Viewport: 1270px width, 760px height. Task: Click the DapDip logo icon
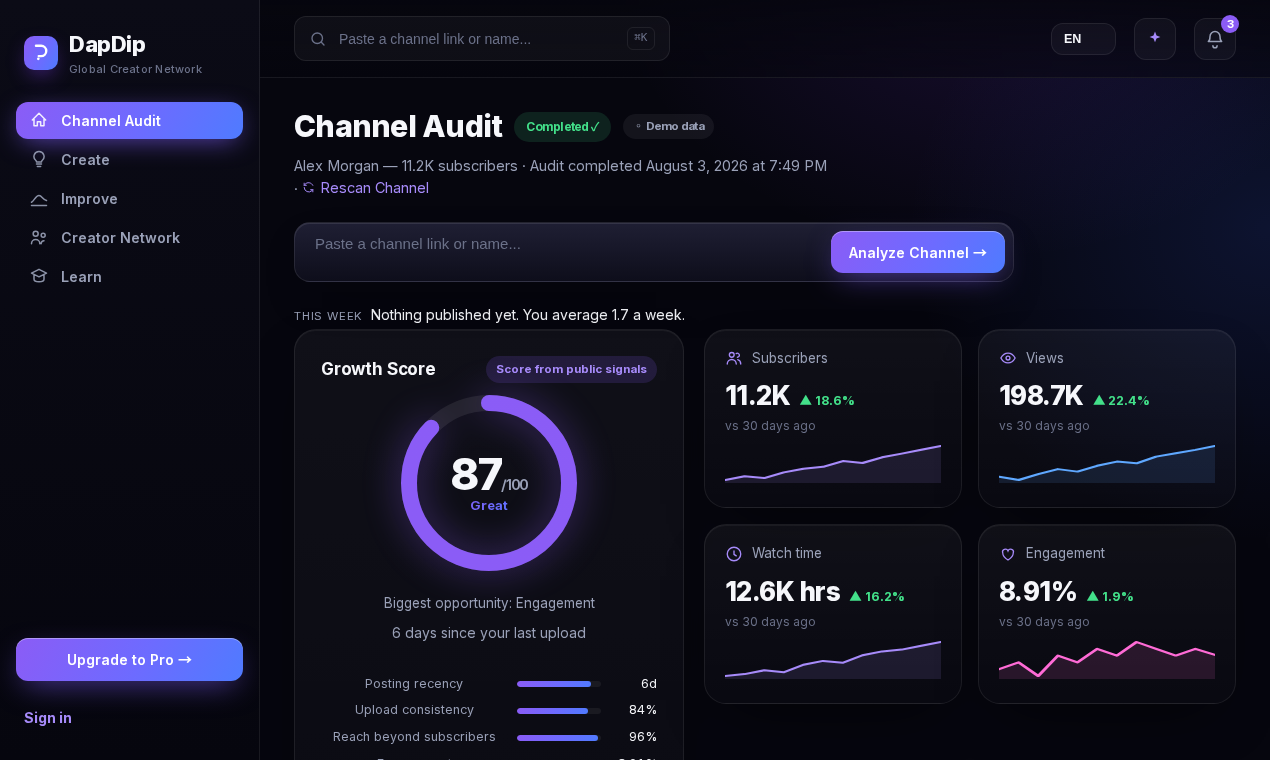point(41,53)
